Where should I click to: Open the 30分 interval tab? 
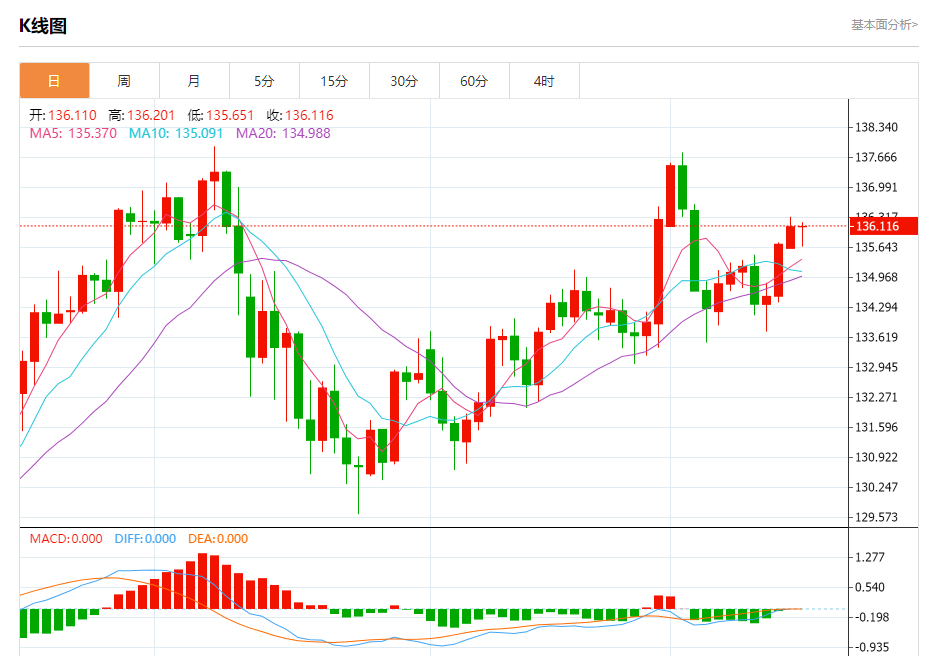[x=404, y=80]
